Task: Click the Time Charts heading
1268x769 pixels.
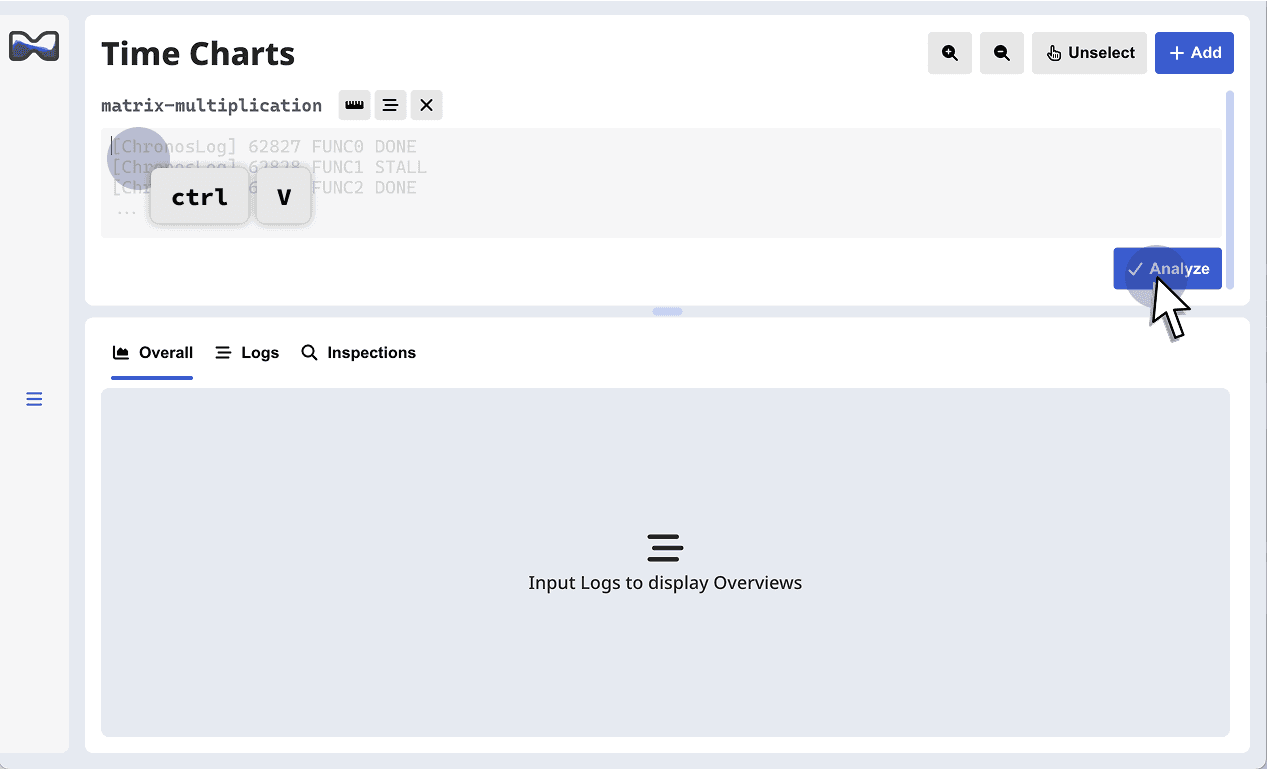Action: [x=198, y=53]
